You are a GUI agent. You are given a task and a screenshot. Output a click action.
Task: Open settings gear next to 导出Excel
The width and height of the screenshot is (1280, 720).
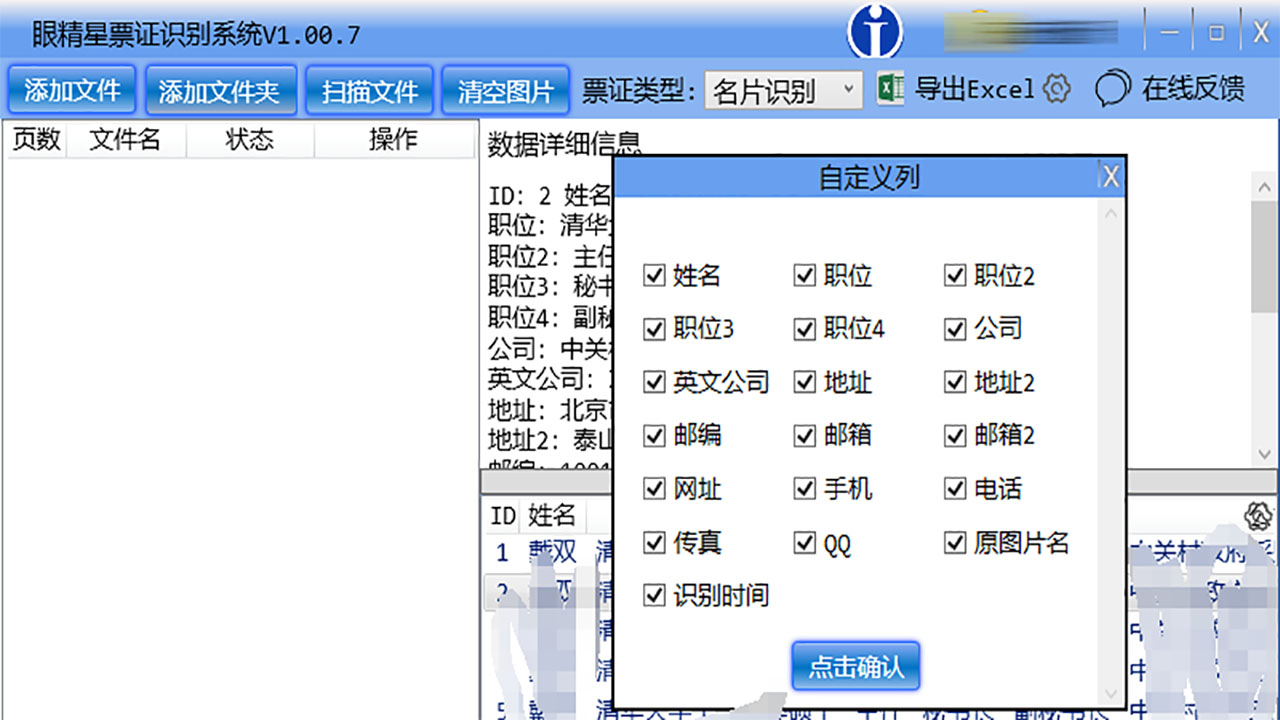(1056, 89)
